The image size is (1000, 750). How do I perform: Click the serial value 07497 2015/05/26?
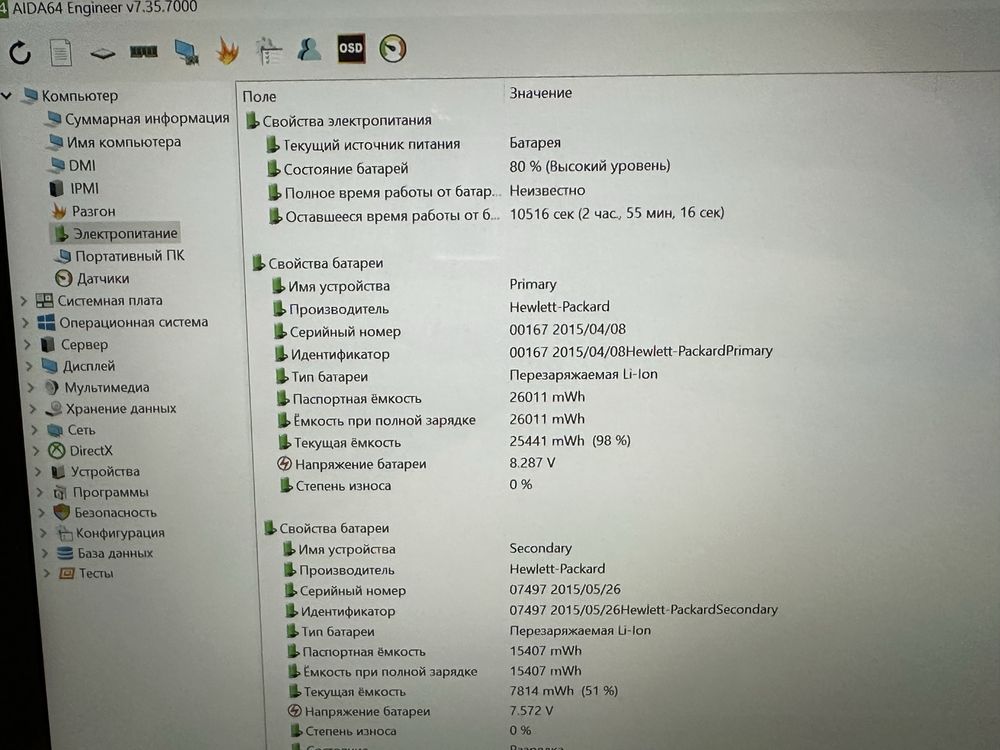tap(564, 589)
